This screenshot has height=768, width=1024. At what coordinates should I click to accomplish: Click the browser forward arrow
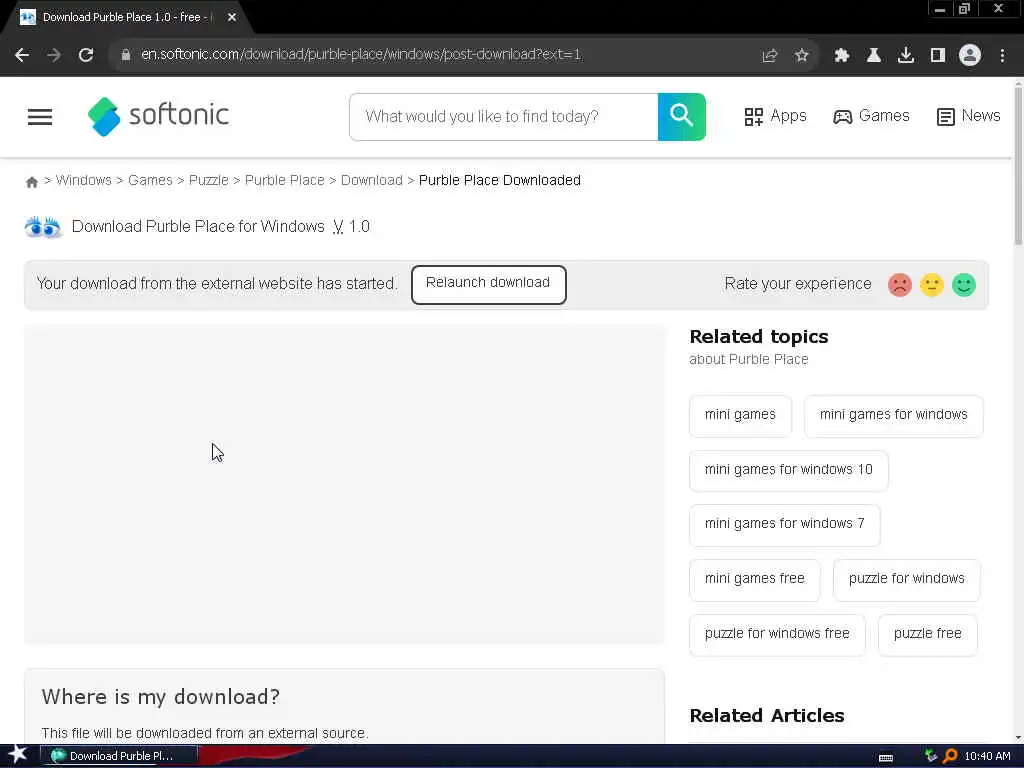coord(54,56)
